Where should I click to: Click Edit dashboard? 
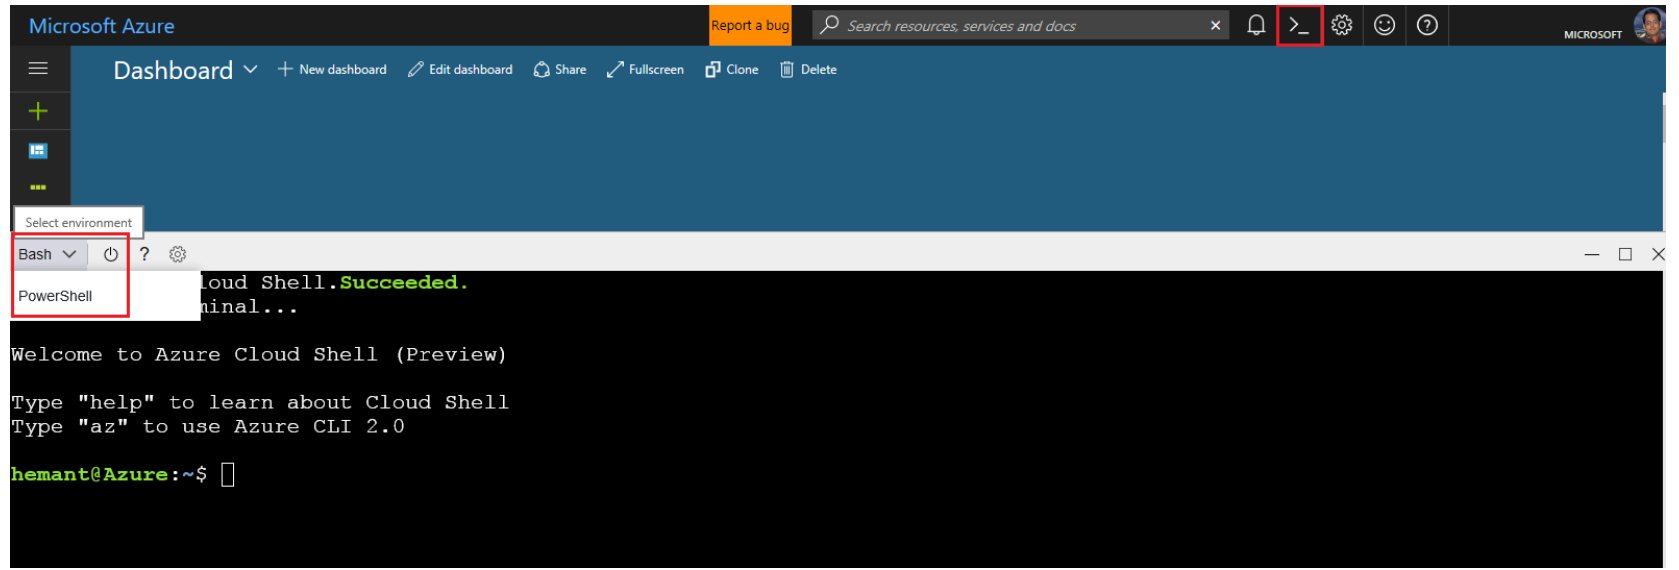[460, 69]
